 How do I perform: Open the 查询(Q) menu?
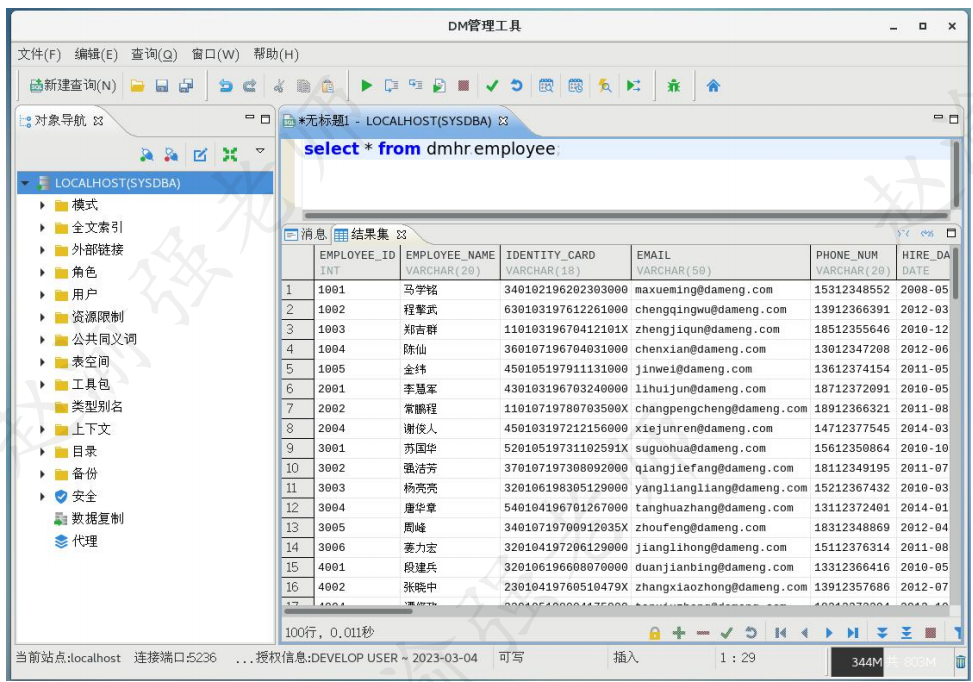[x=154, y=55]
